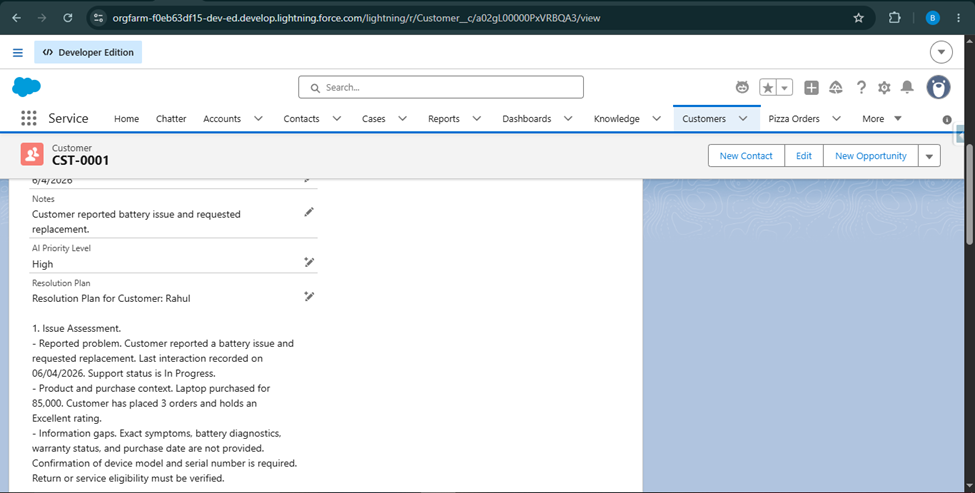Select the AI Priority Level value High
975x493 pixels.
pyautogui.click(x=42, y=264)
